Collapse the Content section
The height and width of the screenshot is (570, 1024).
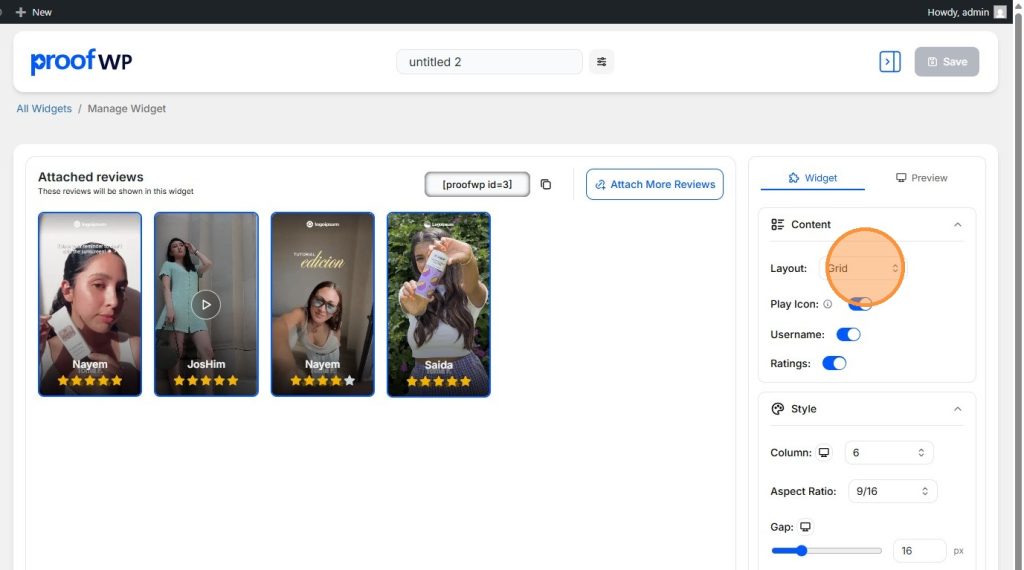957,225
